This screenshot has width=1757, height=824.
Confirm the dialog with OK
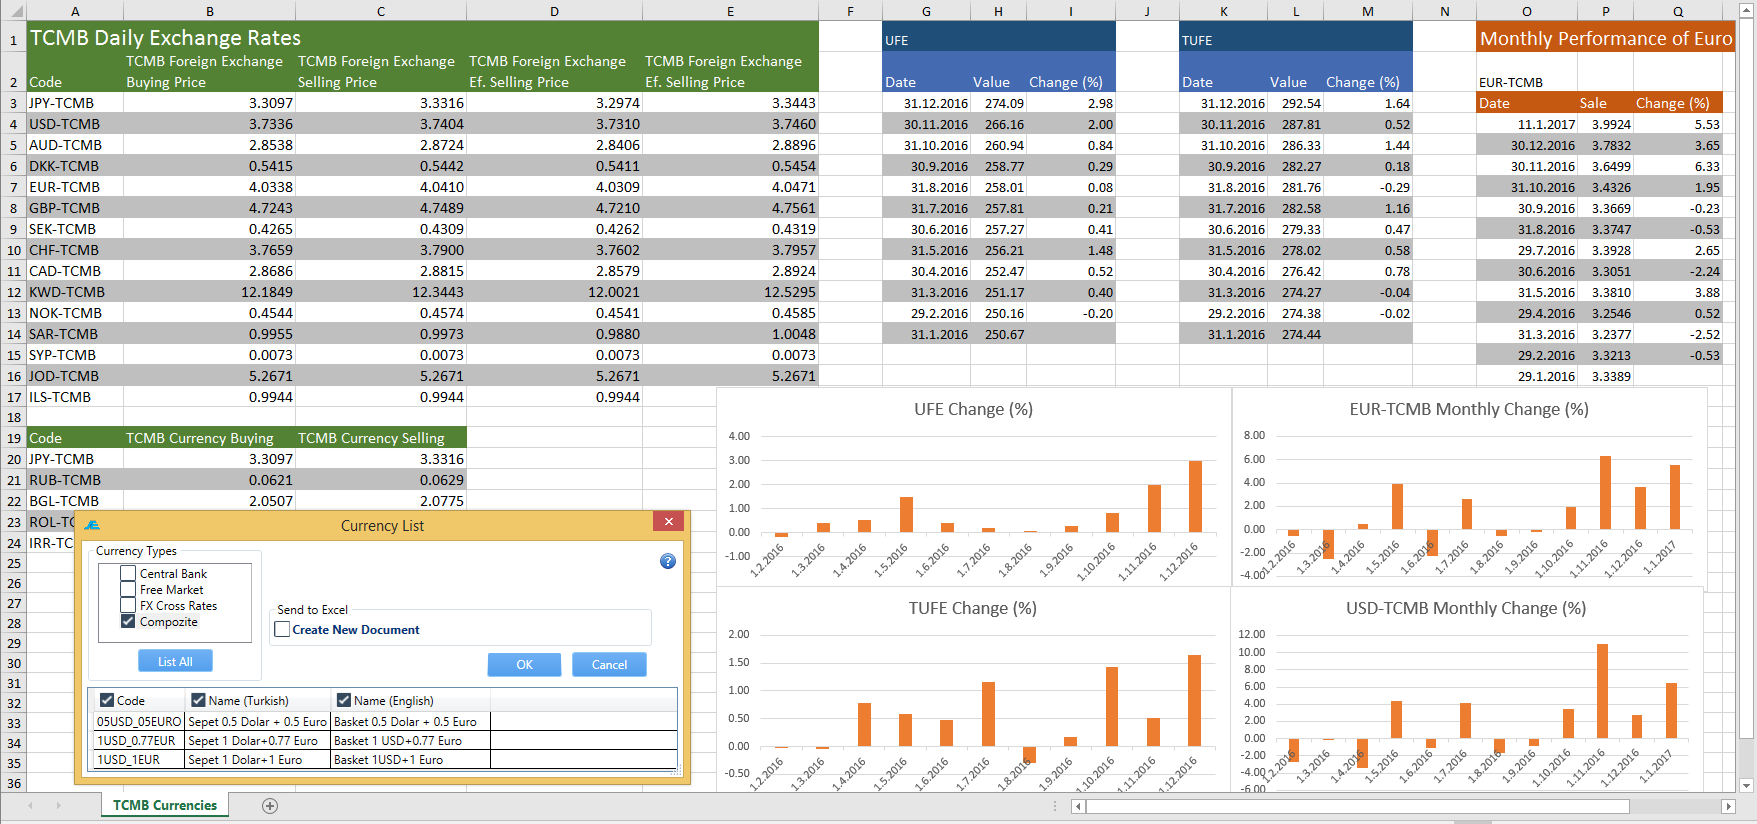coord(525,664)
